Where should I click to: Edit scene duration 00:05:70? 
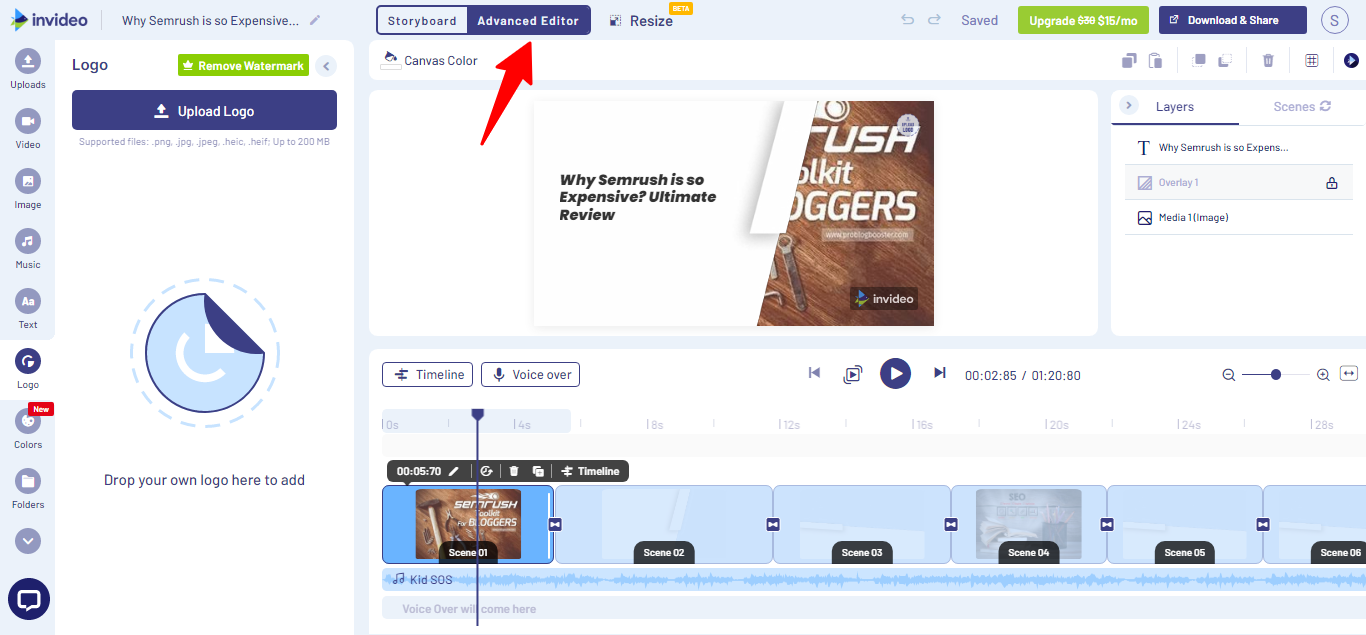pos(429,471)
